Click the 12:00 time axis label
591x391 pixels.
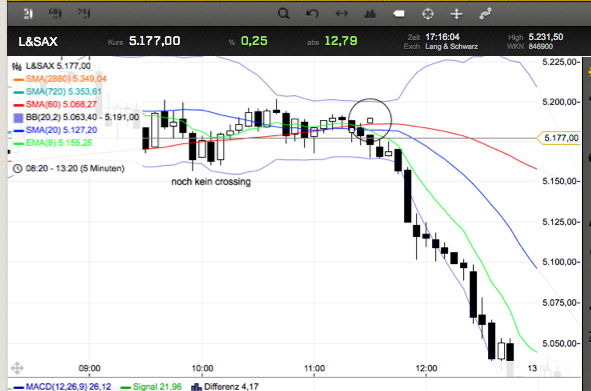(426, 368)
